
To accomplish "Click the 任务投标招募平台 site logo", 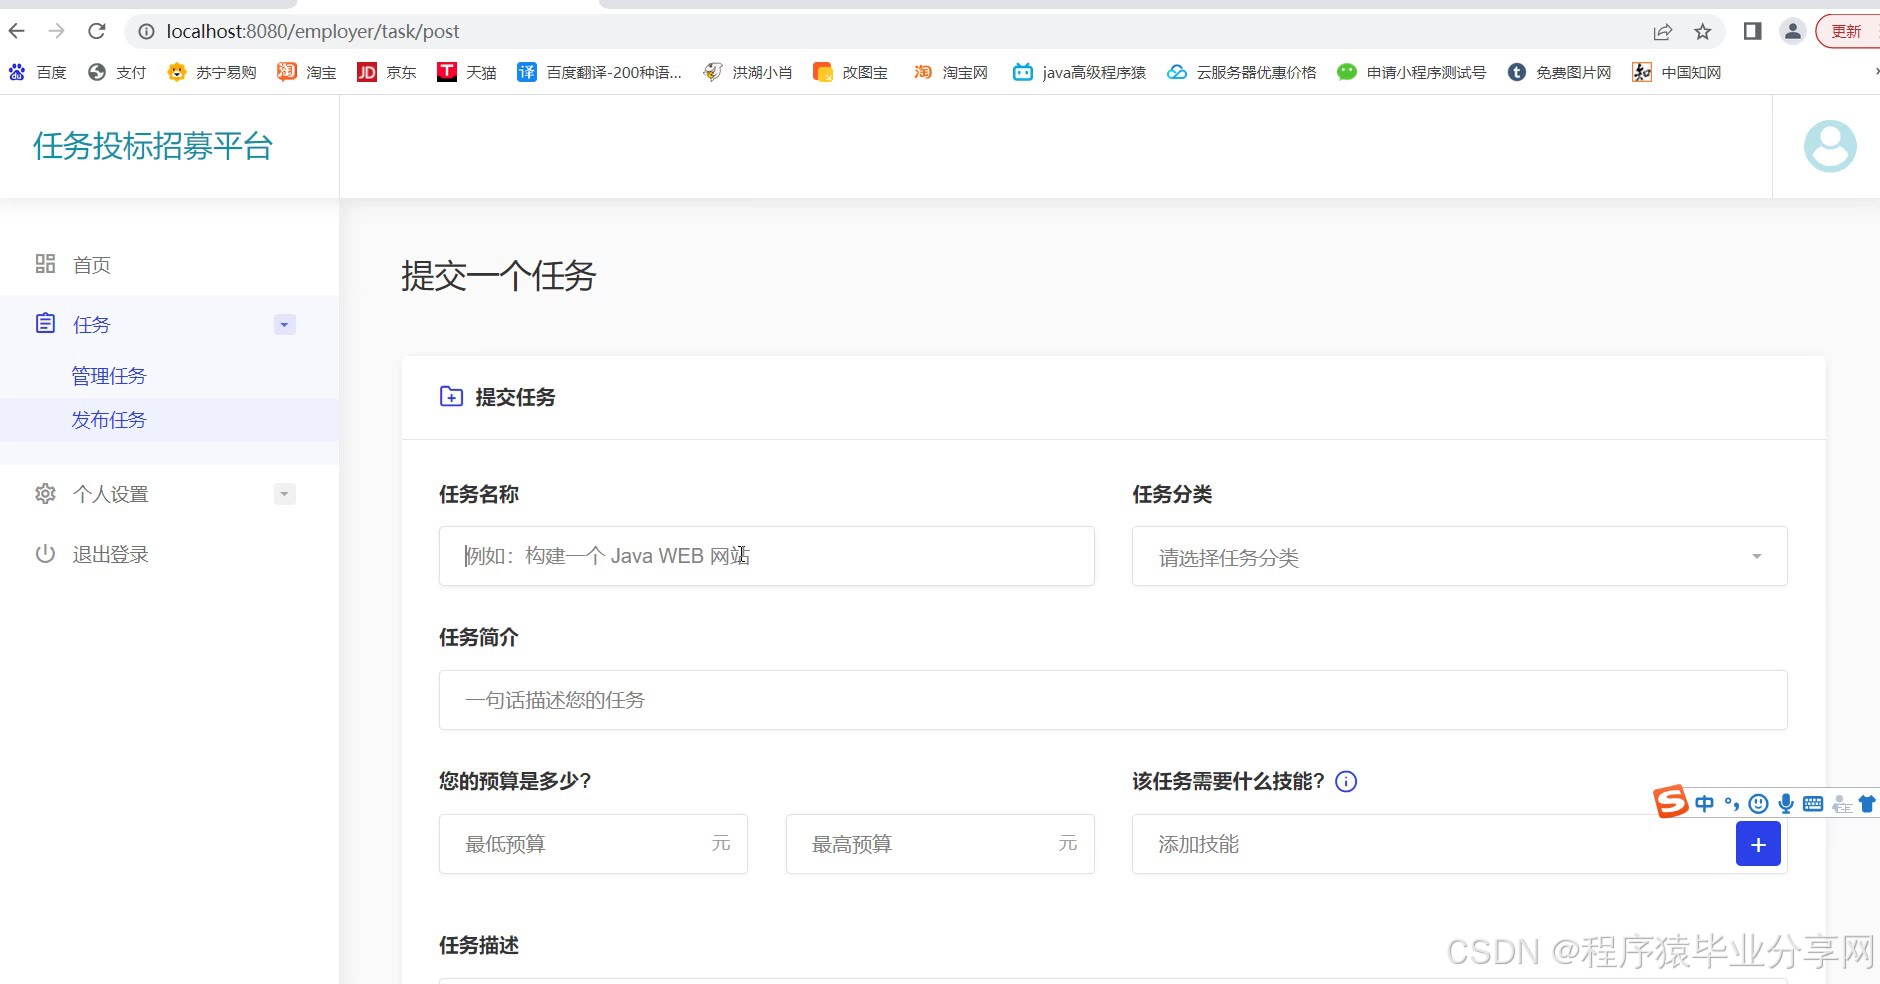I will (152, 146).
